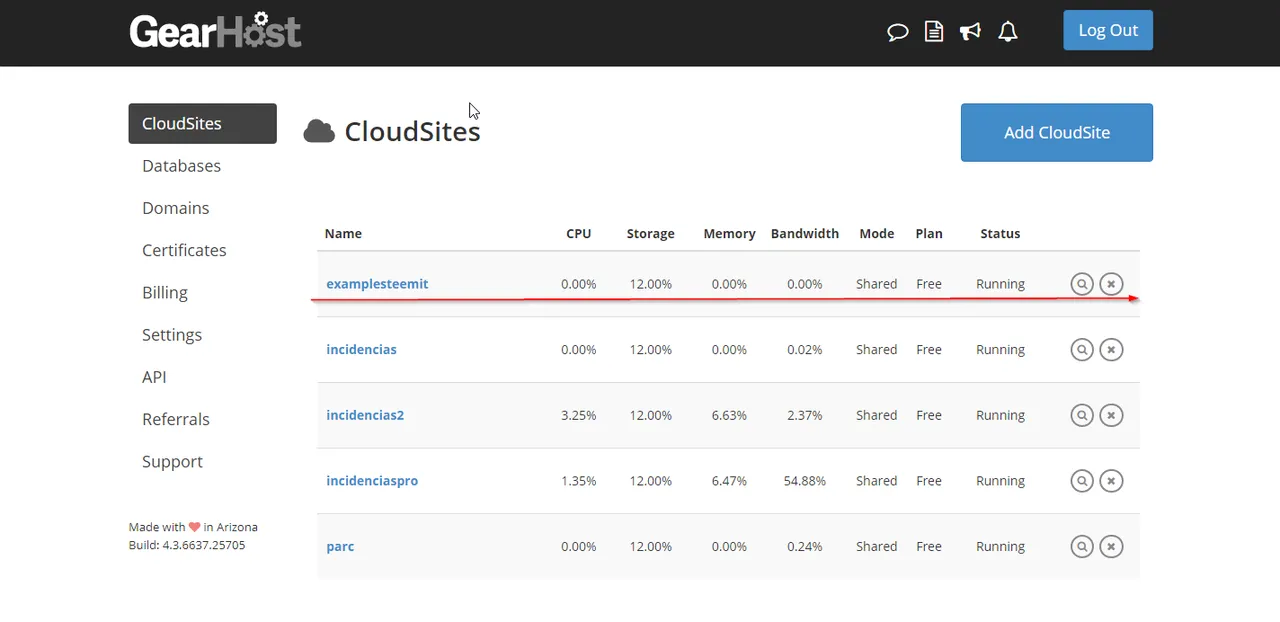
Task: Click the Build: 4.3.6637.25705 text
Action: point(187,545)
